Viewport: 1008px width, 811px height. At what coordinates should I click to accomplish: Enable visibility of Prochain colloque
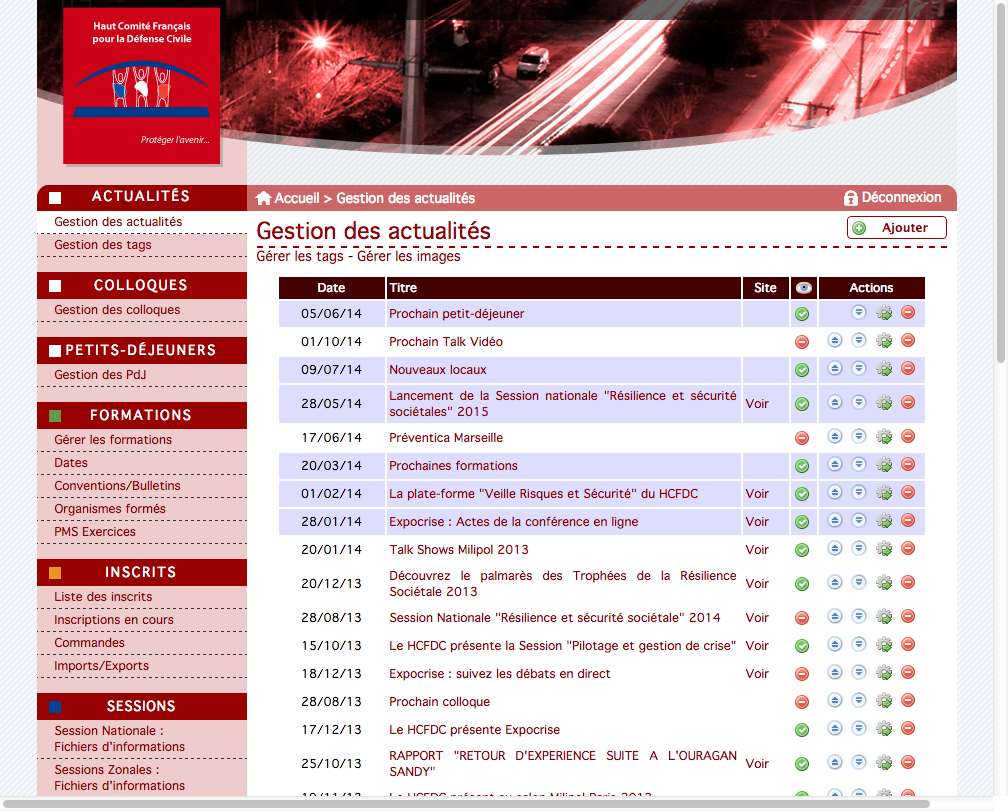802,702
